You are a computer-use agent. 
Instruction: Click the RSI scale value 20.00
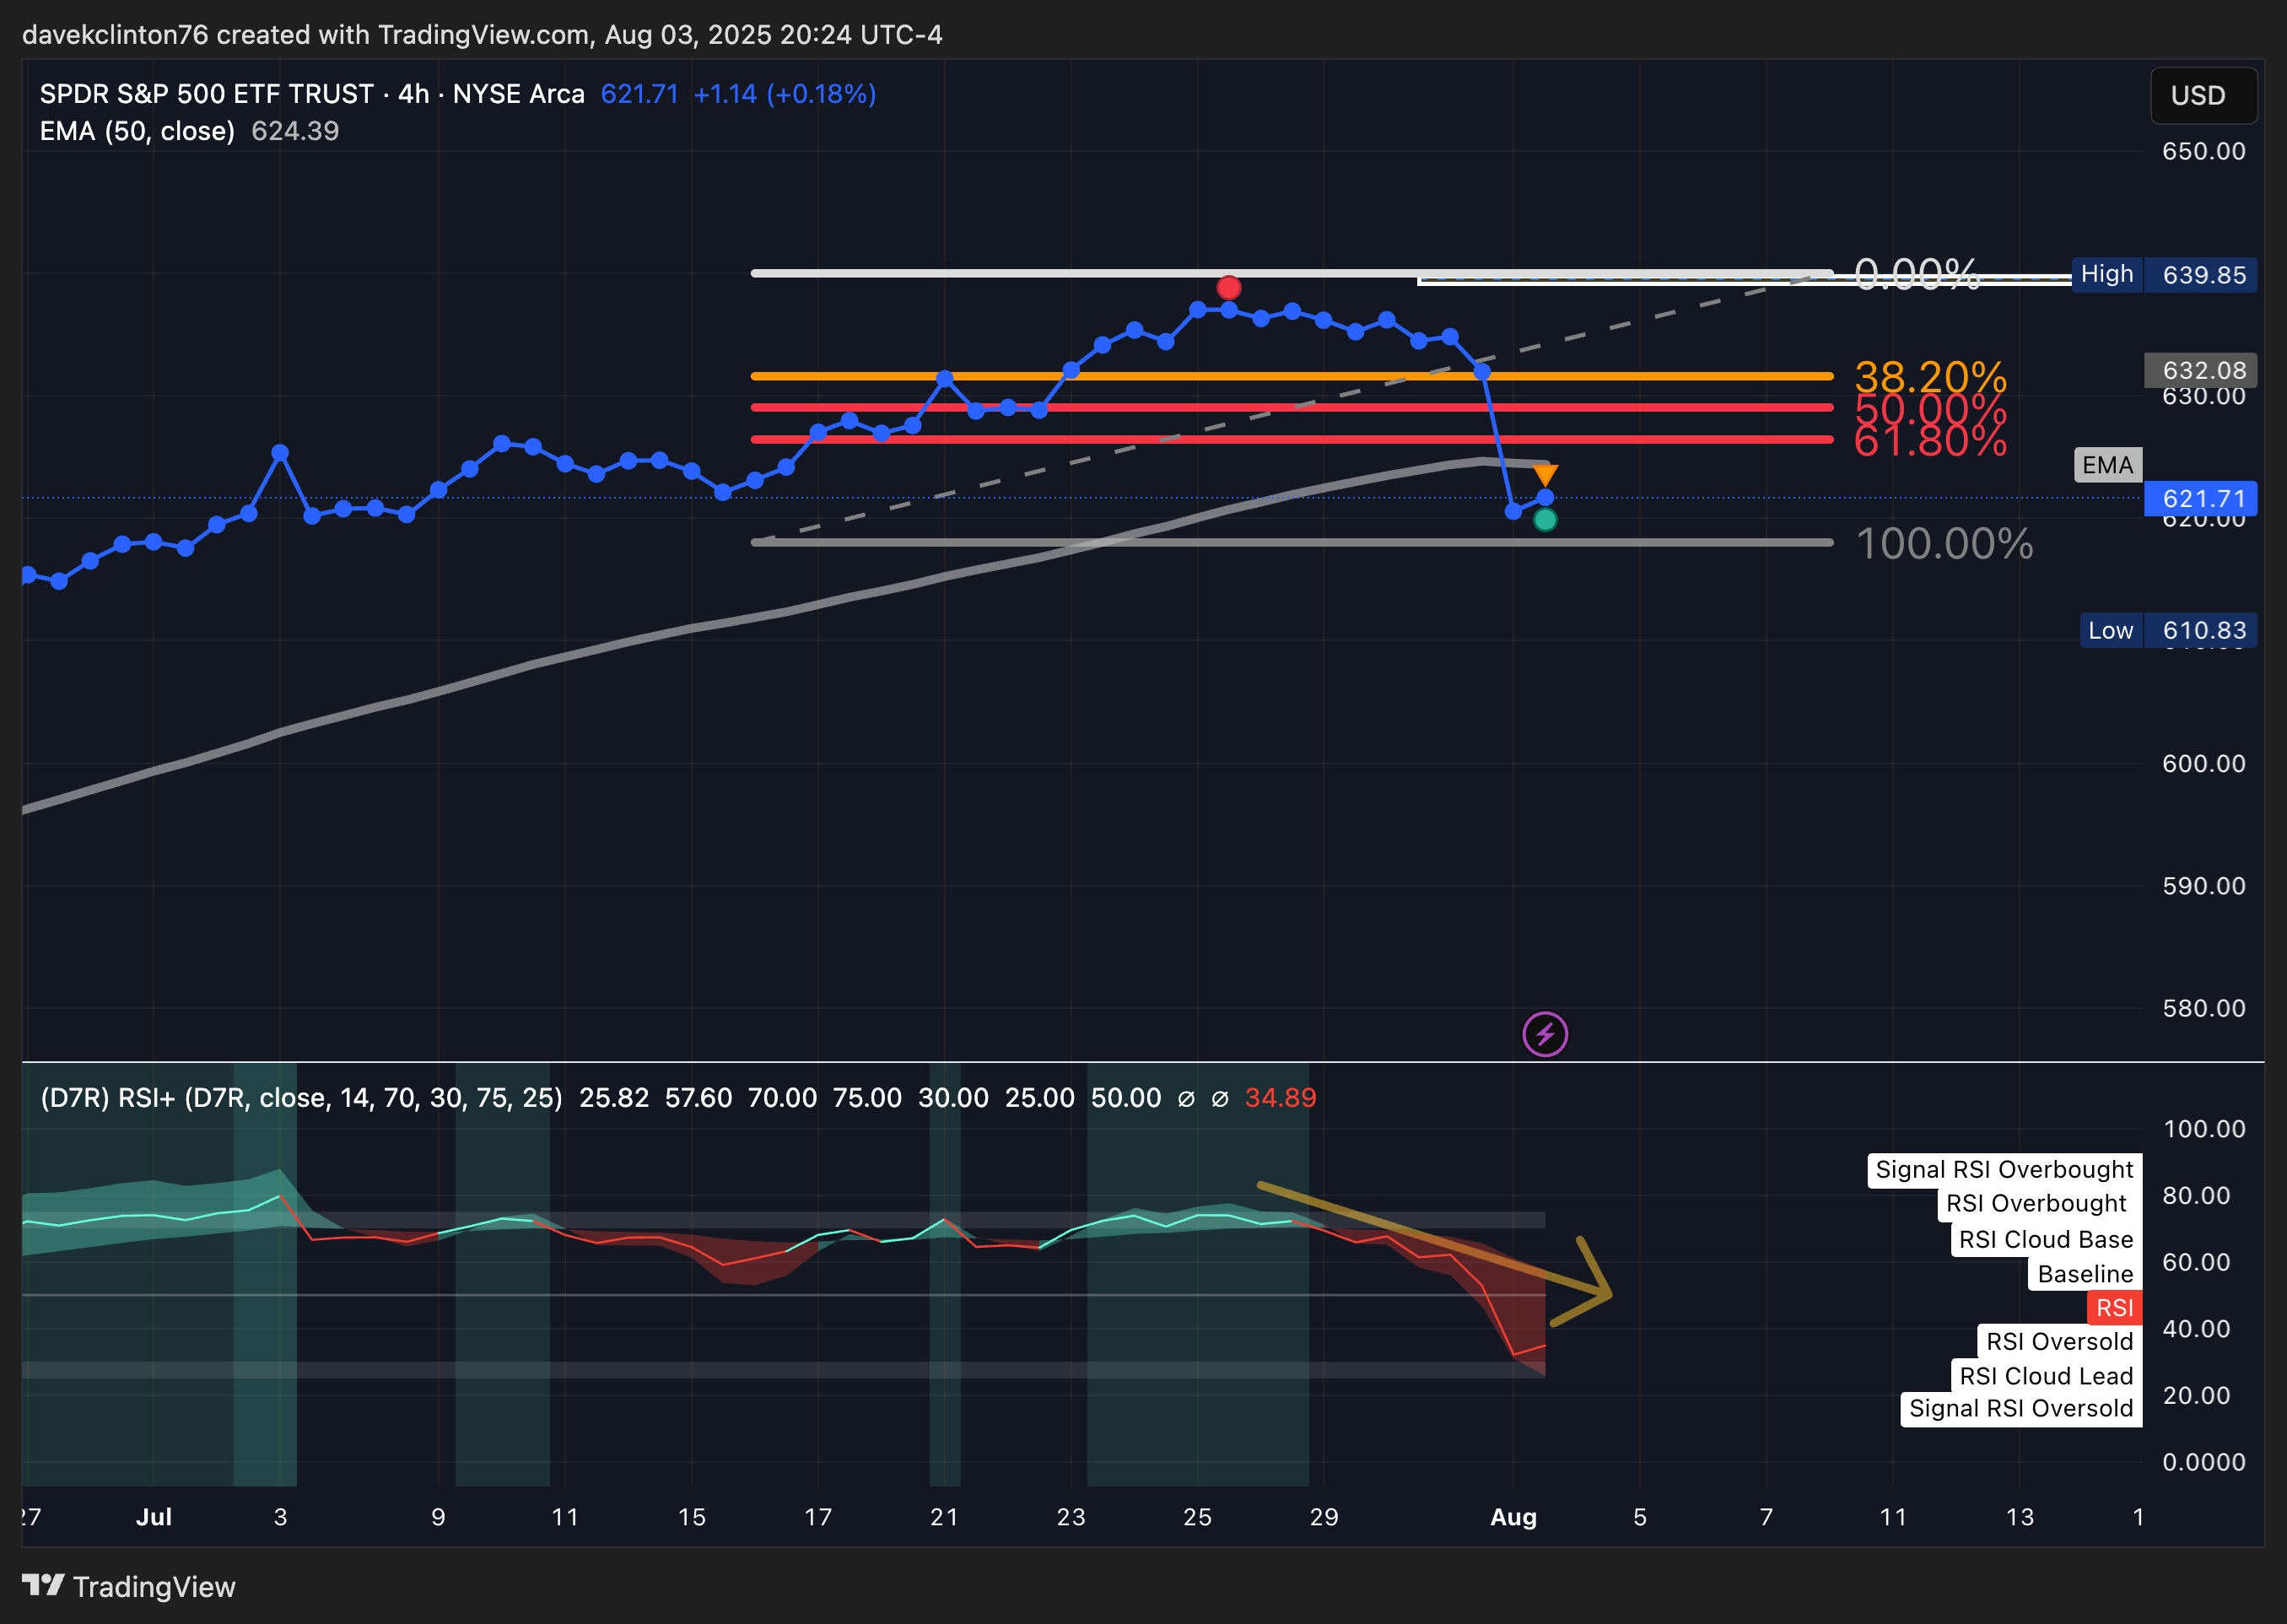(x=2196, y=1396)
